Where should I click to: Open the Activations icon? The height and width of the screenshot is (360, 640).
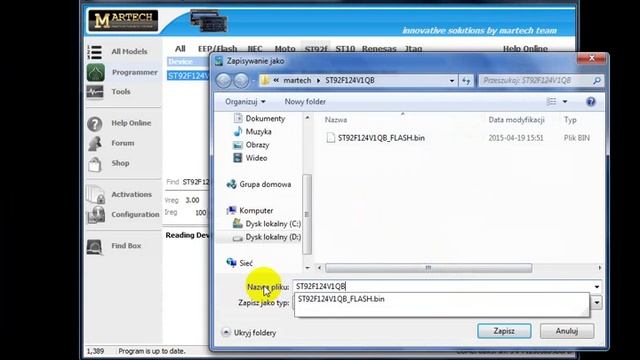[x=95, y=194]
